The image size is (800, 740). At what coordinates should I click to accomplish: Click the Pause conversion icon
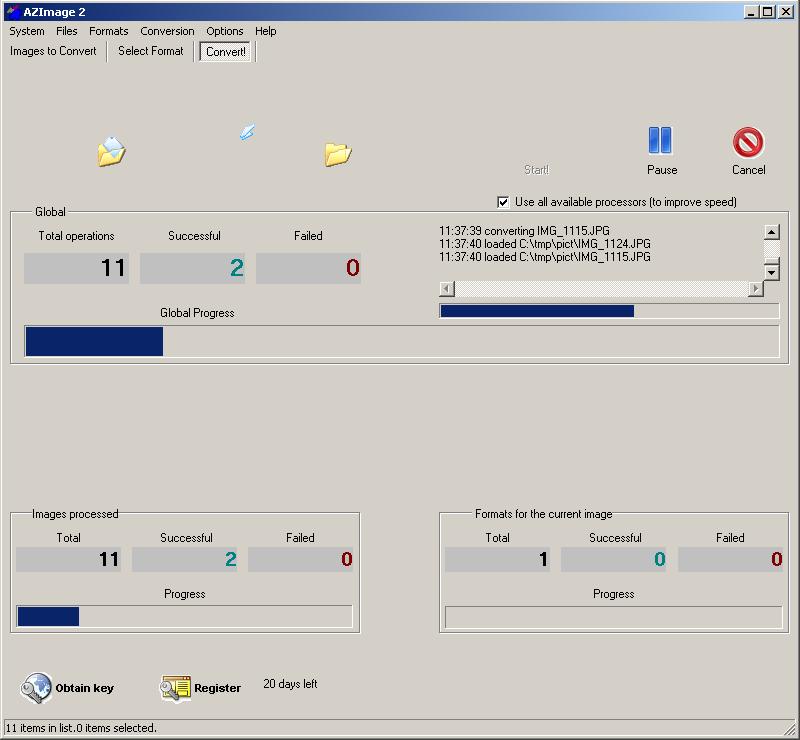pyautogui.click(x=660, y=140)
